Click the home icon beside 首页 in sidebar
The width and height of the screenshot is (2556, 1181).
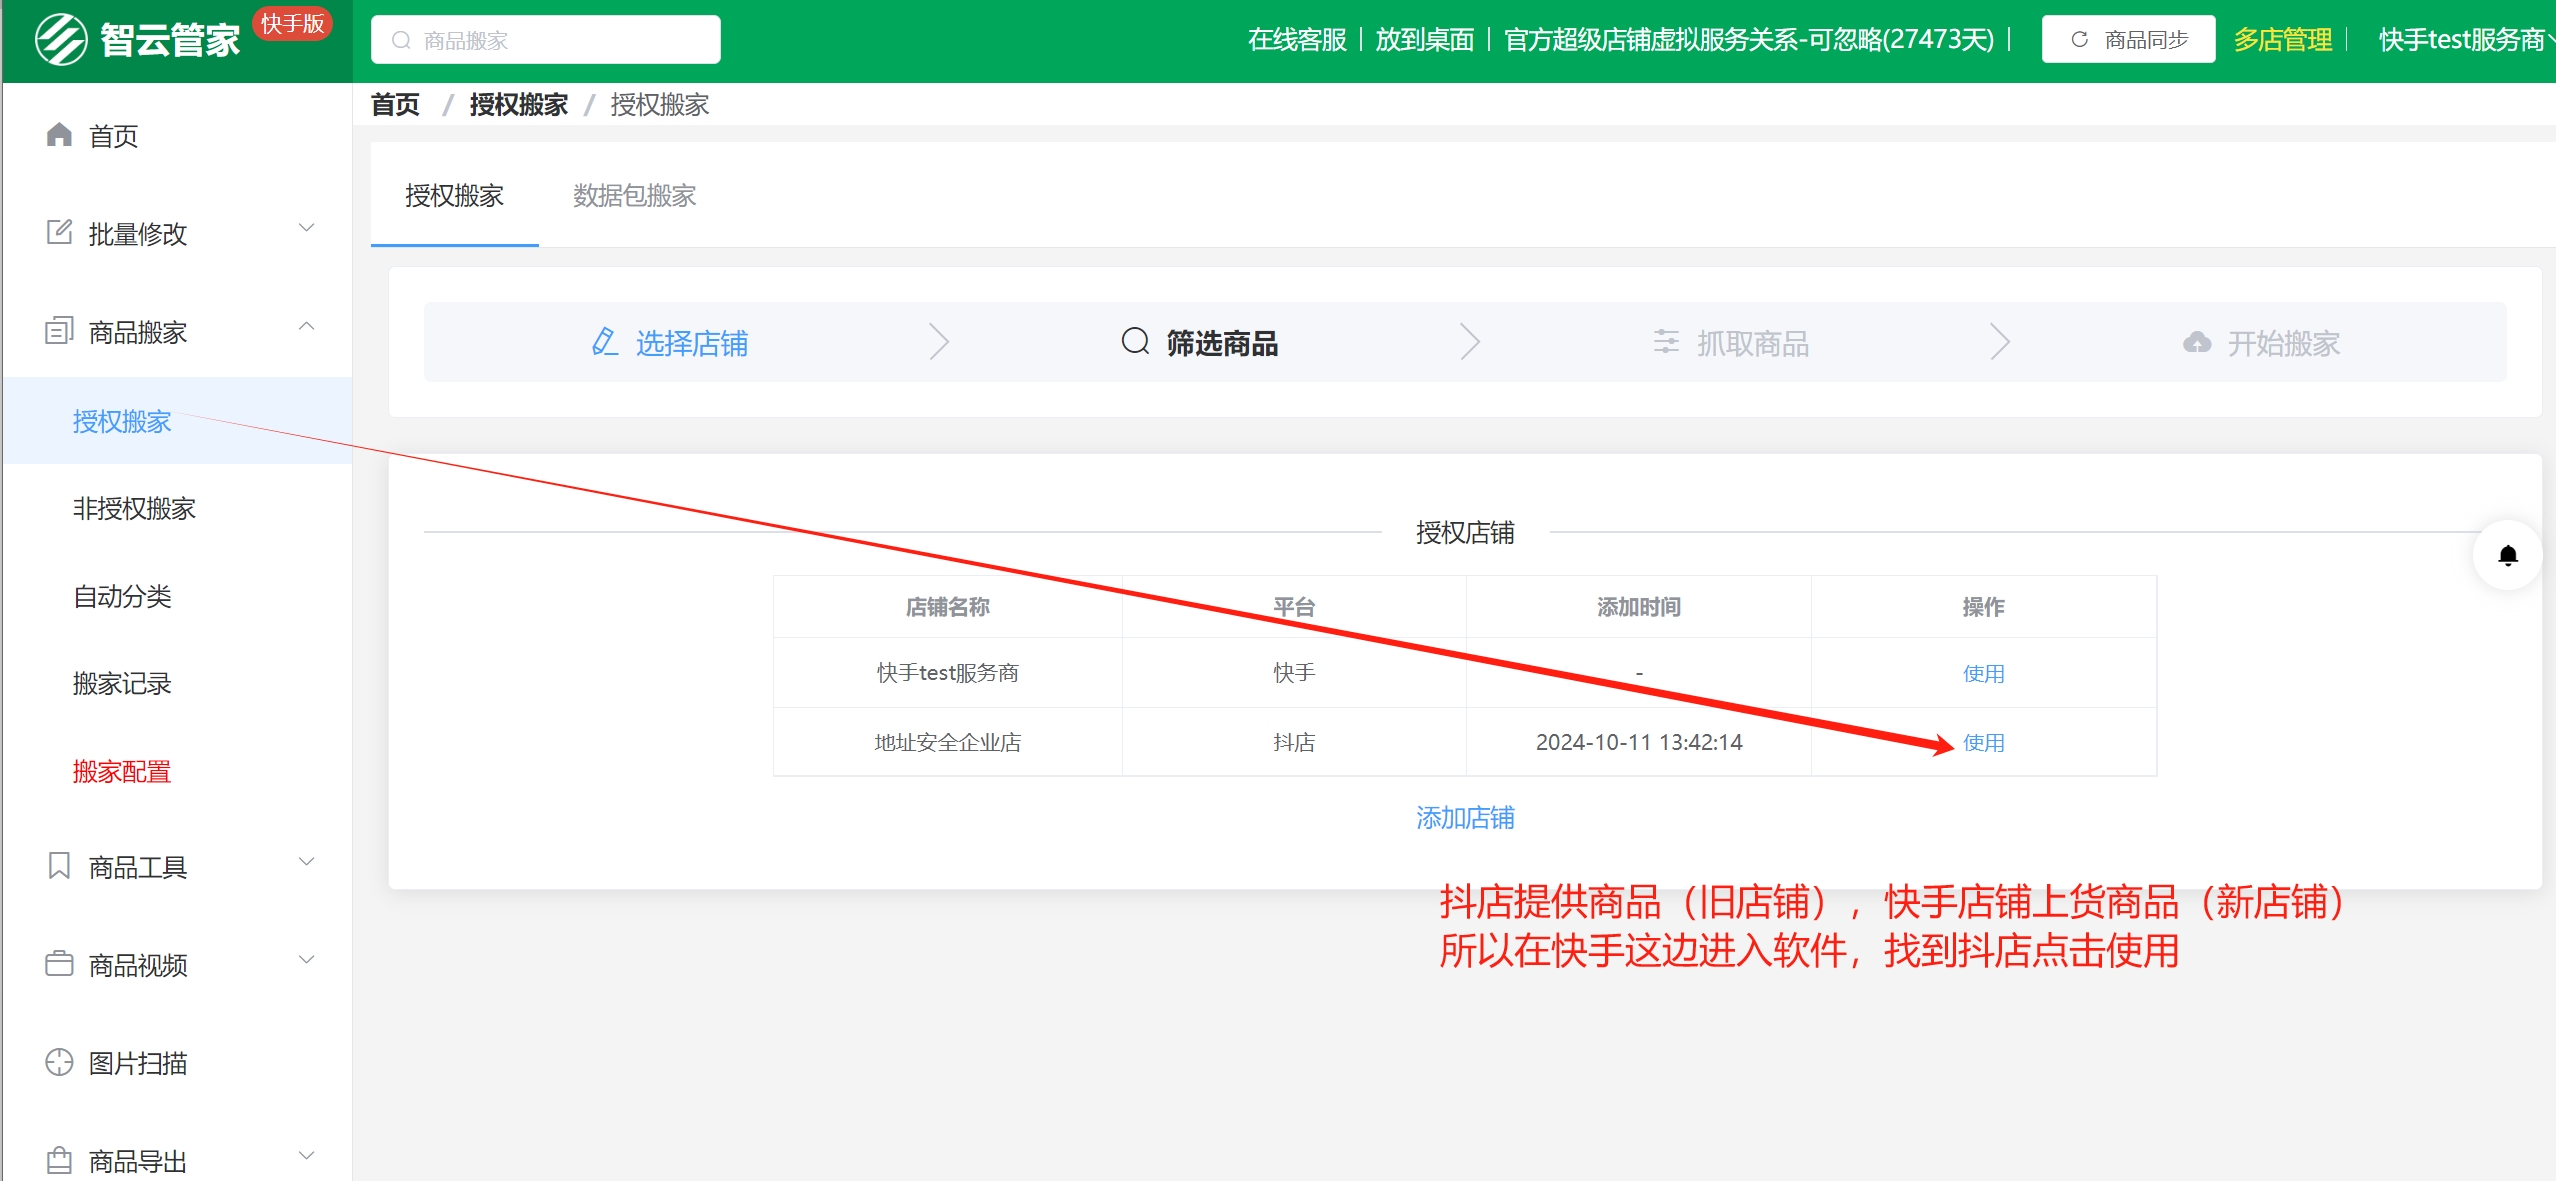click(60, 134)
